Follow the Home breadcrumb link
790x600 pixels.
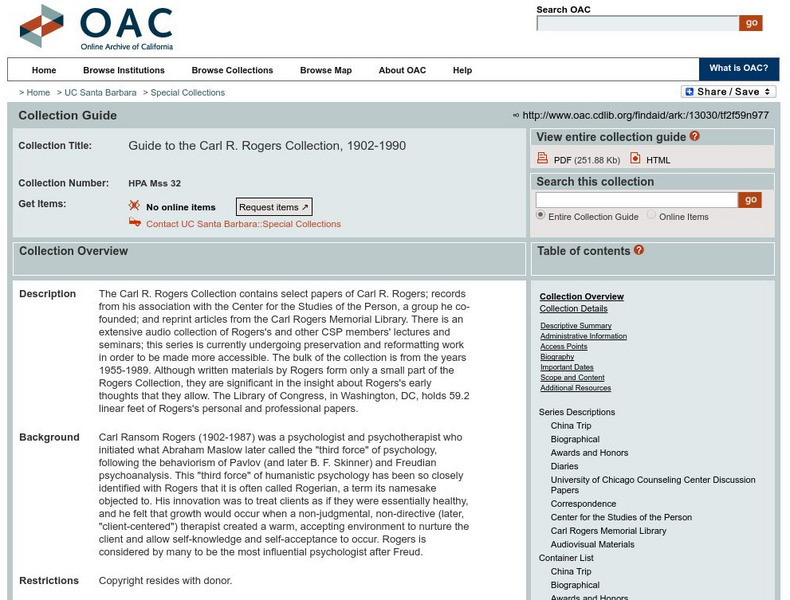38,93
